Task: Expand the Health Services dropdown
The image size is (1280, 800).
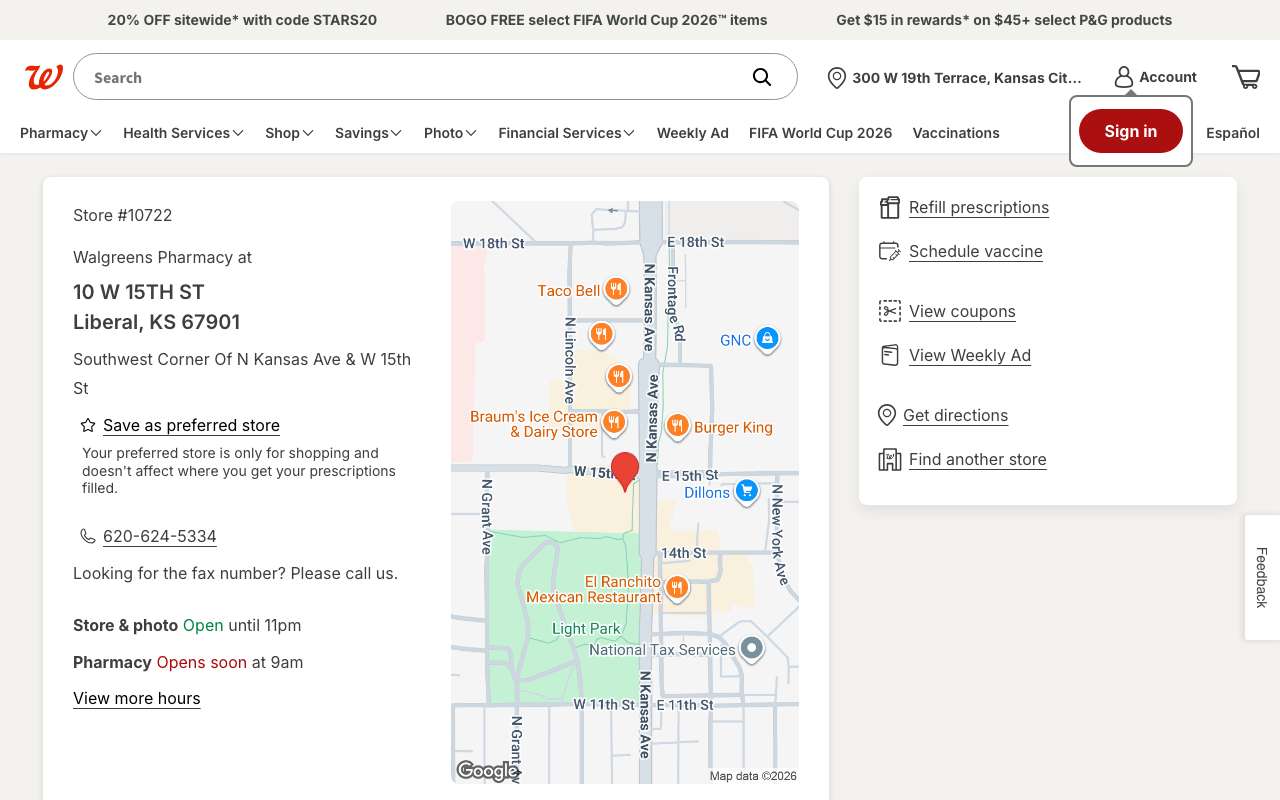Action: coord(184,133)
